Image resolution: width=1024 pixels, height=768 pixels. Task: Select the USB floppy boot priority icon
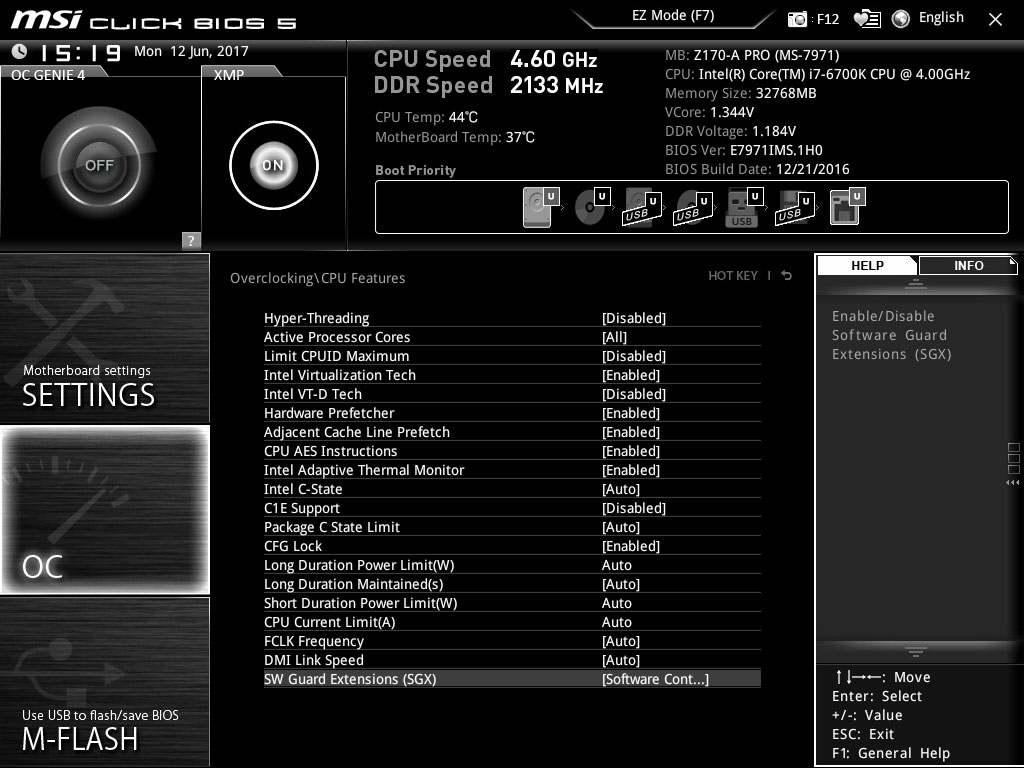click(x=795, y=208)
